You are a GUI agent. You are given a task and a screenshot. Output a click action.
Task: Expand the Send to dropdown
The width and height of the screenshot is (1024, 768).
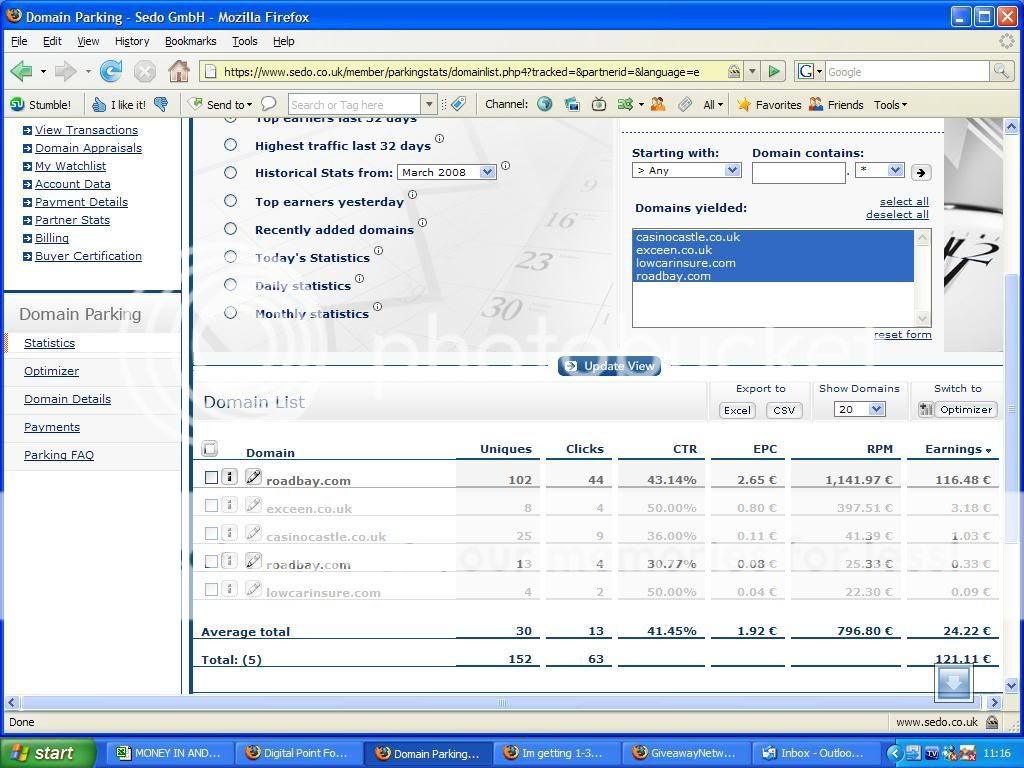coord(249,105)
